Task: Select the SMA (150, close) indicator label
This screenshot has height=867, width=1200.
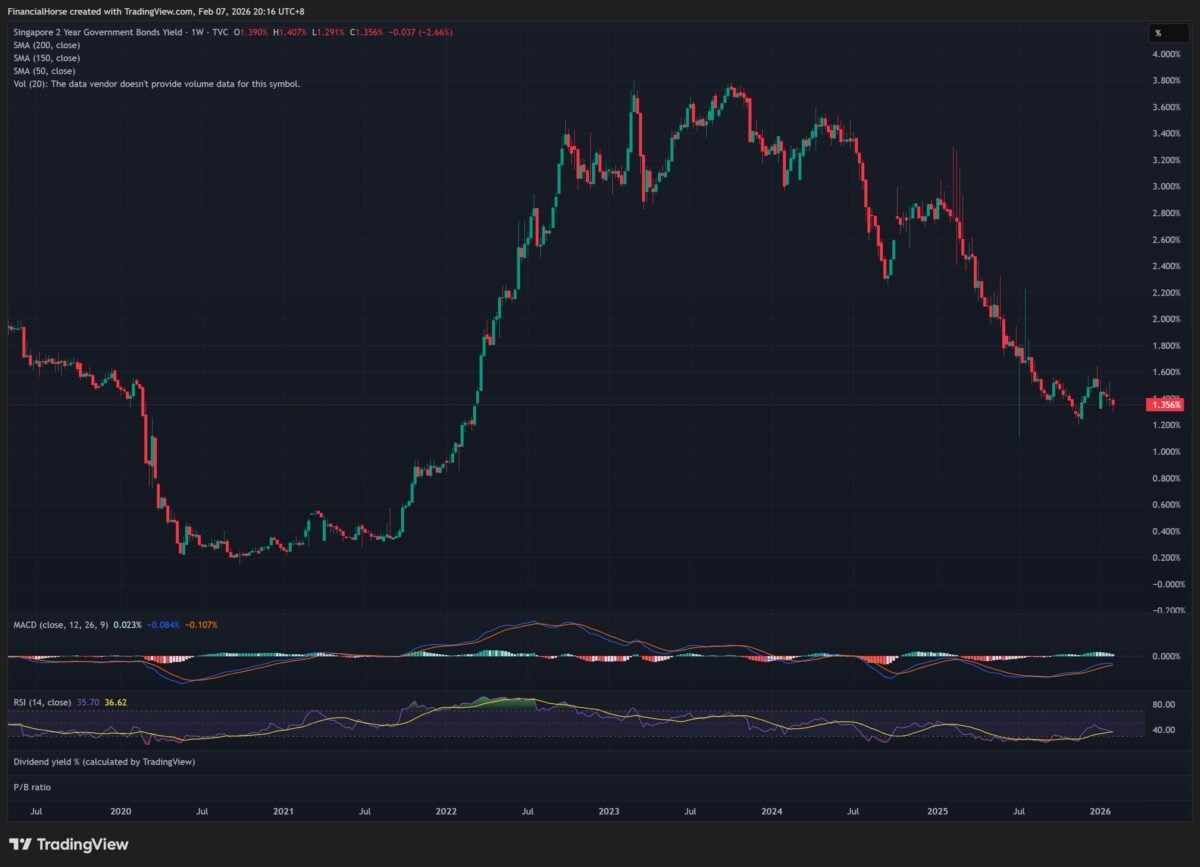Action: pyautogui.click(x=47, y=58)
